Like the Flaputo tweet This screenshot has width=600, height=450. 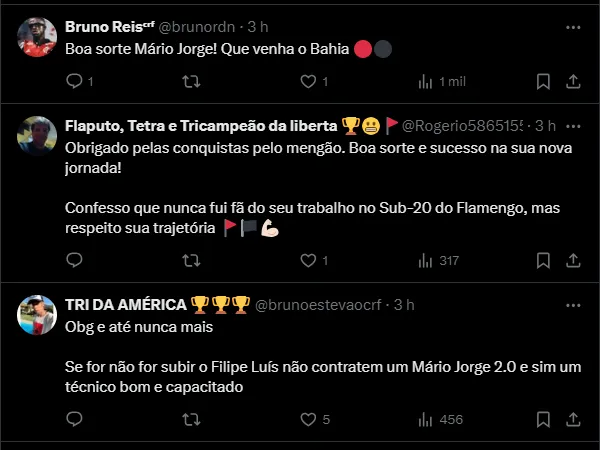click(306, 260)
